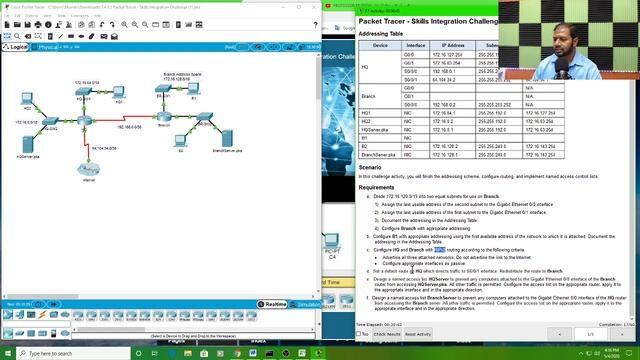Image resolution: width=640 pixels, height=360 pixels.
Task: Click the device list horizontal scrollbar
Action: 111,329
